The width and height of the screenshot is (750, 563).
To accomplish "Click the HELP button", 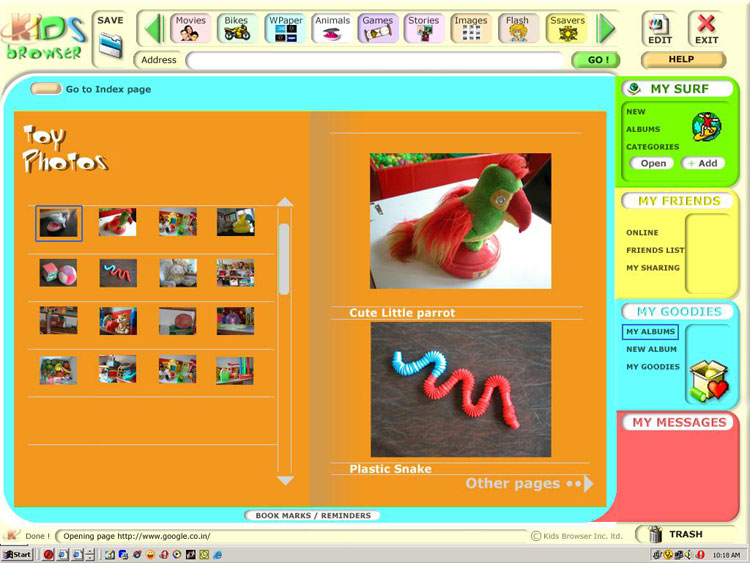I will click(683, 59).
